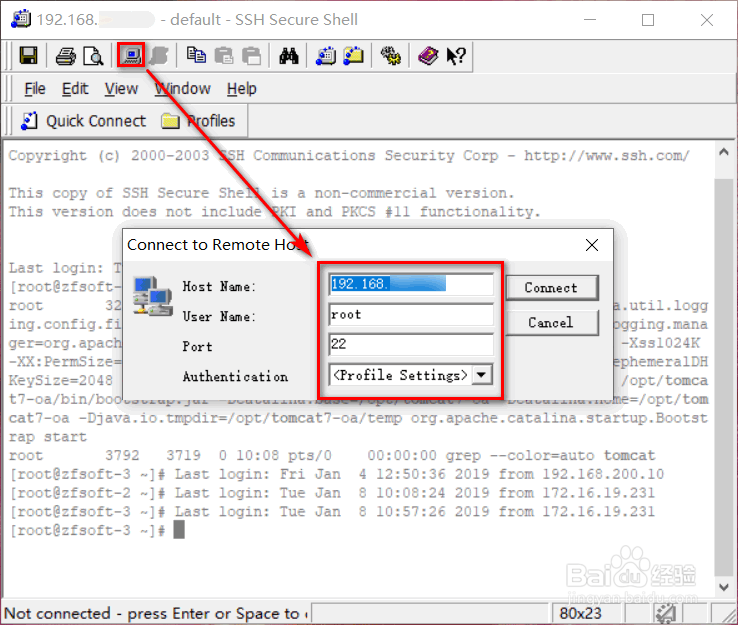Click the terminal scrollbar down arrow
Image resolution: width=738 pixels, height=625 pixels.
pyautogui.click(x=724, y=587)
